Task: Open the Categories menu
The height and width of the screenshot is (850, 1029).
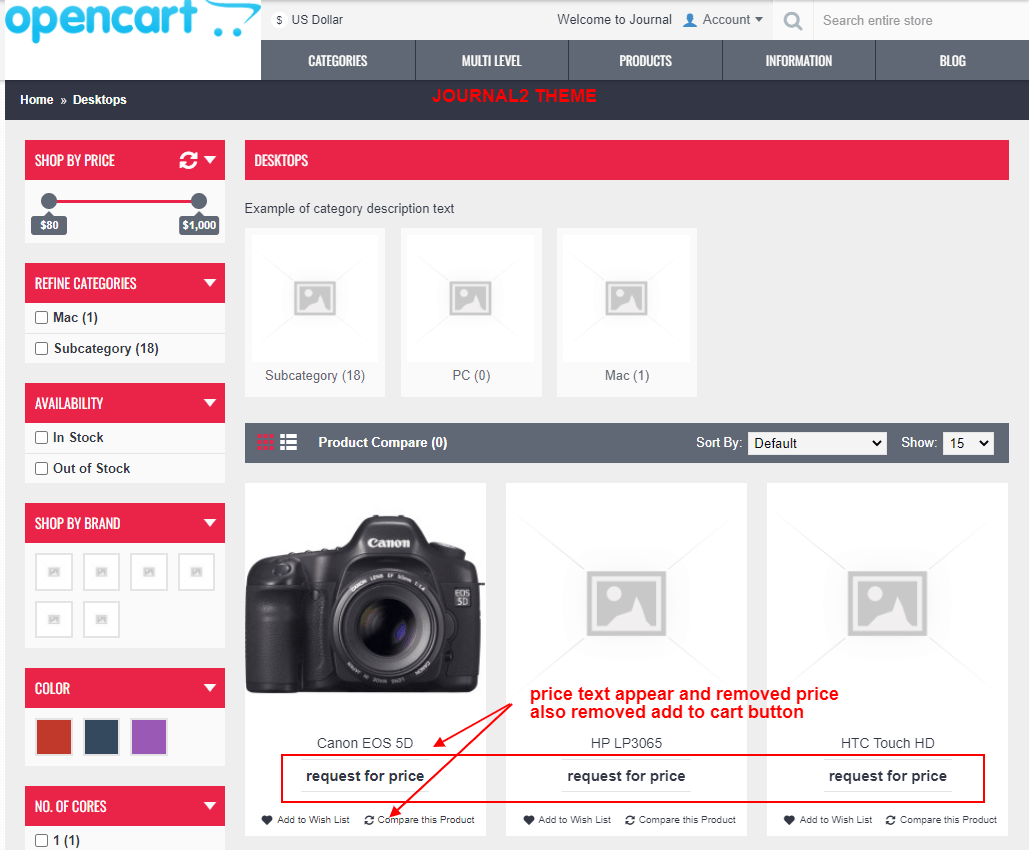Action: [336, 60]
